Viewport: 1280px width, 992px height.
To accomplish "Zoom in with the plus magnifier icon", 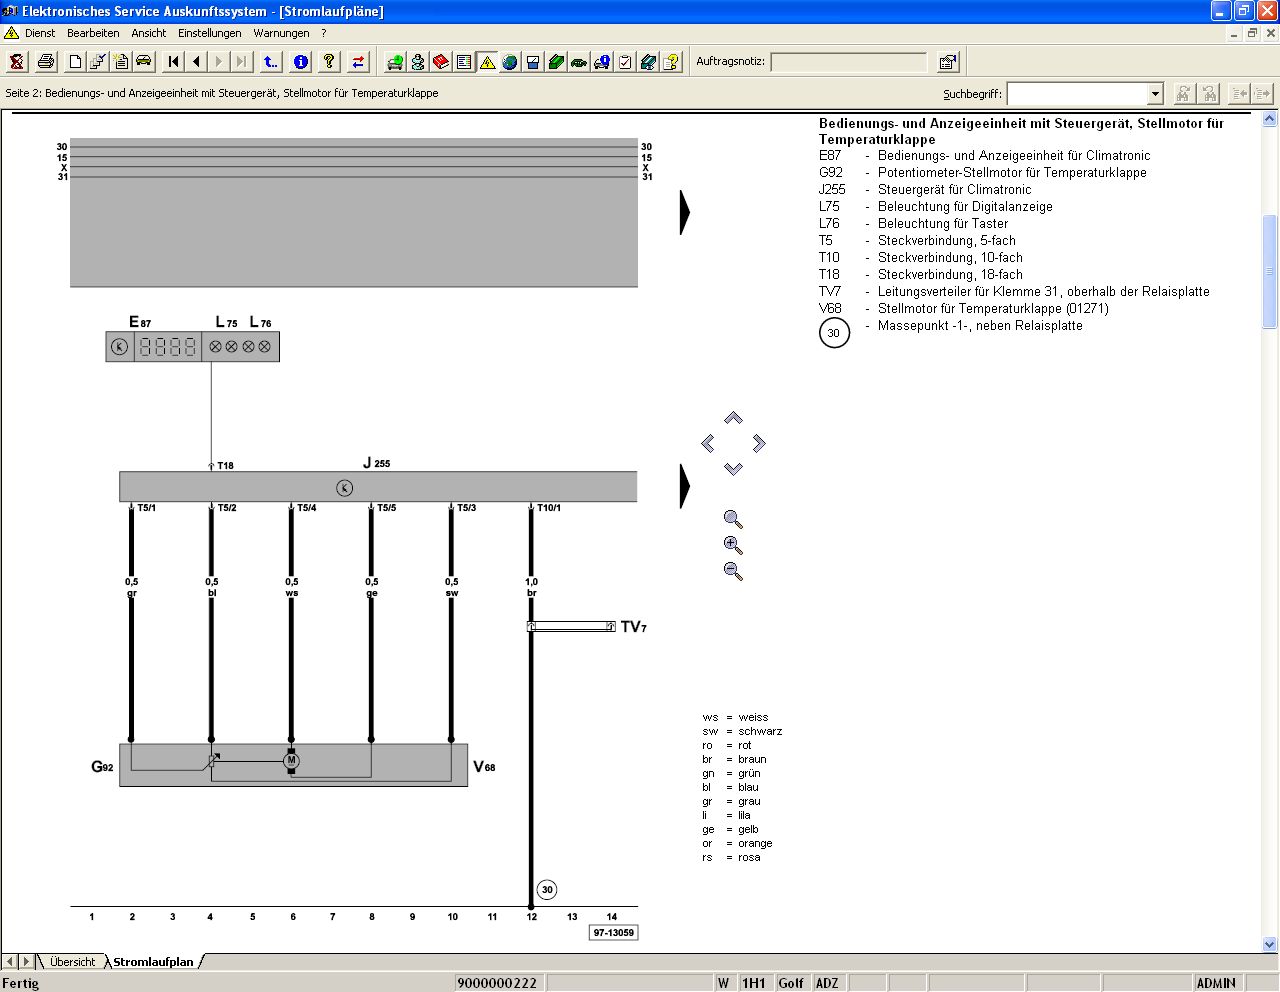I will [x=733, y=545].
